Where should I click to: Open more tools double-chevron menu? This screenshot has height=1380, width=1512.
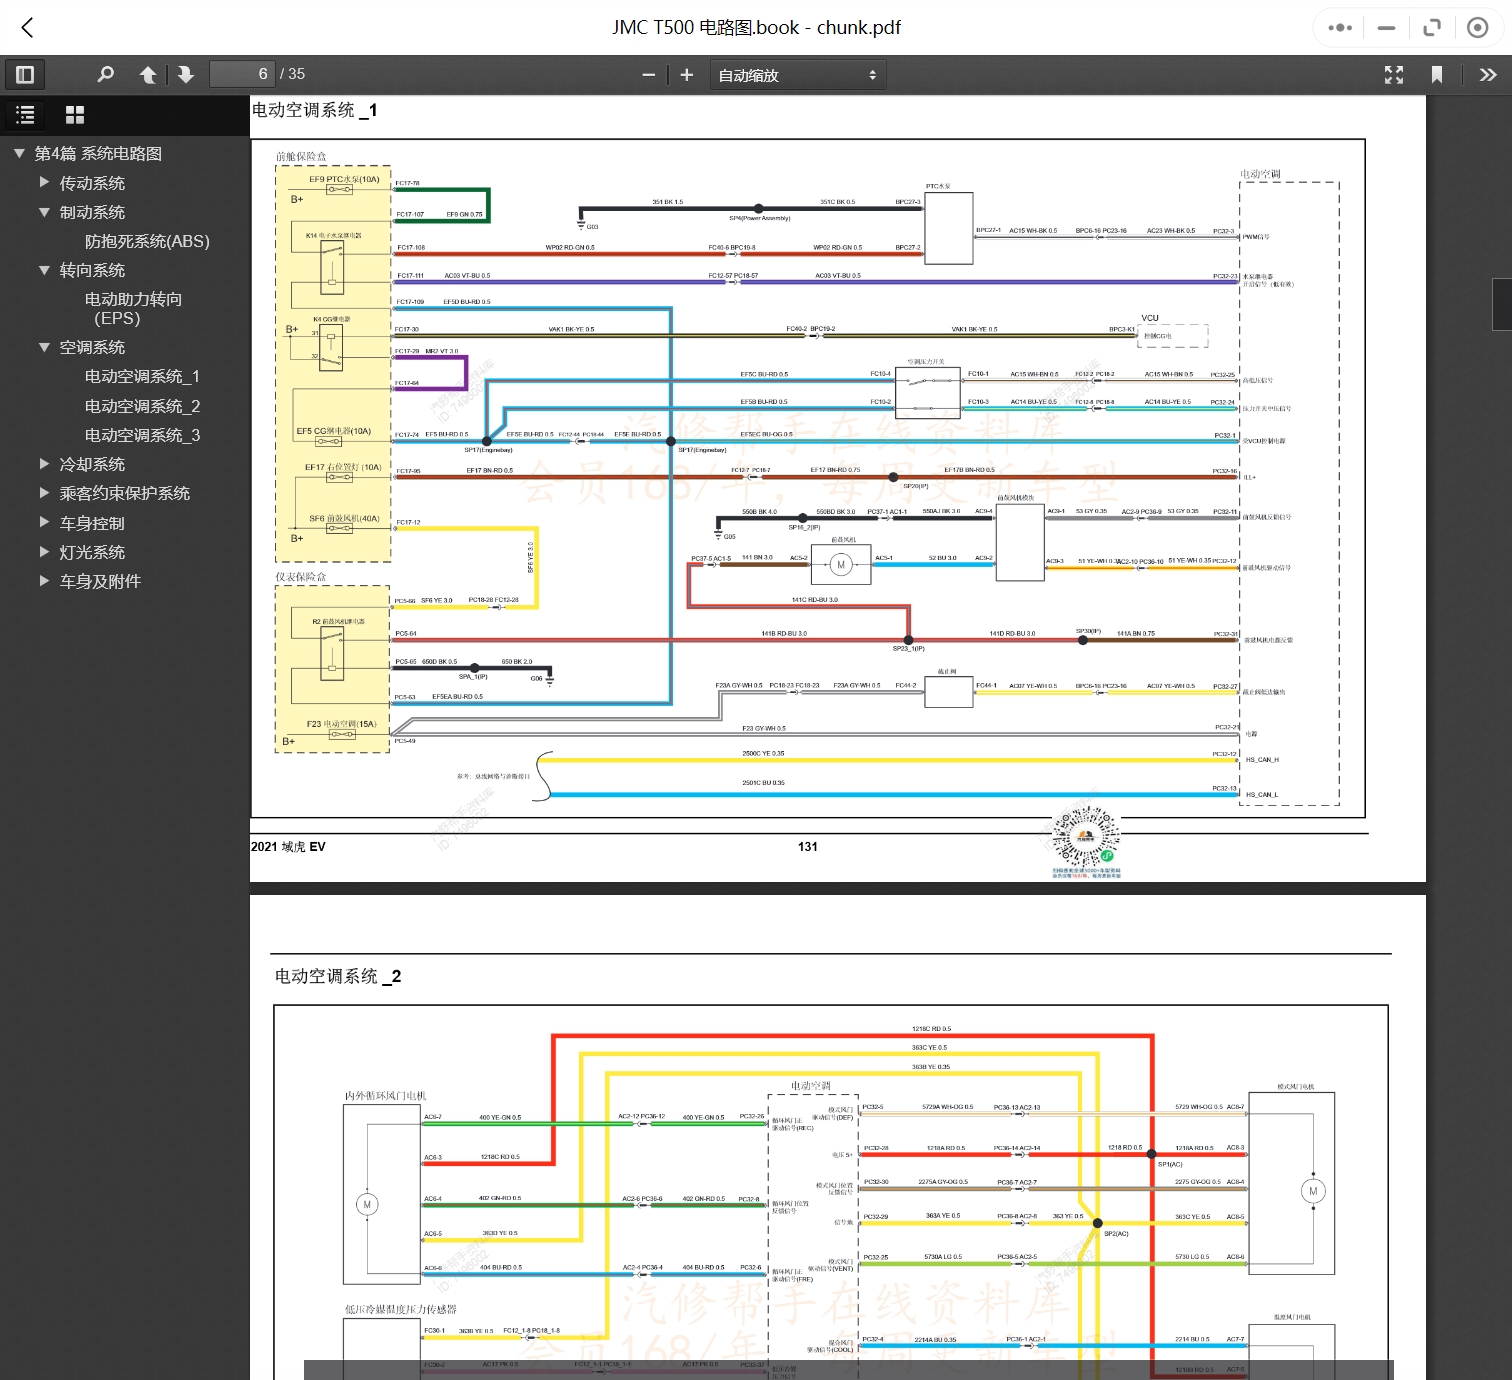point(1488,75)
